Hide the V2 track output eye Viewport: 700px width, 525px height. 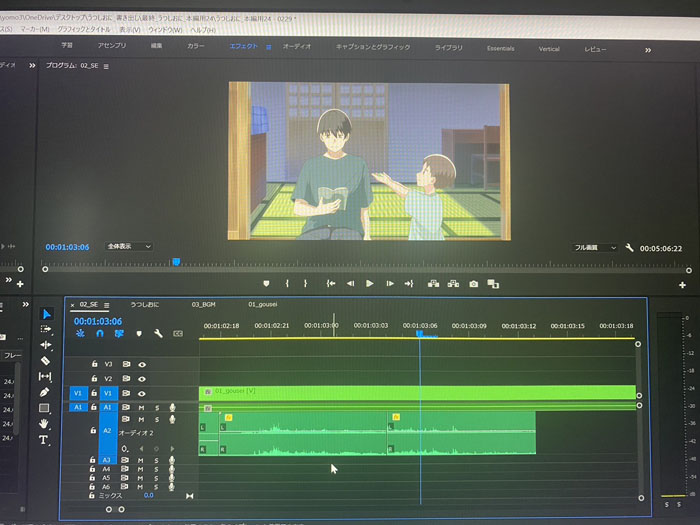[142, 379]
